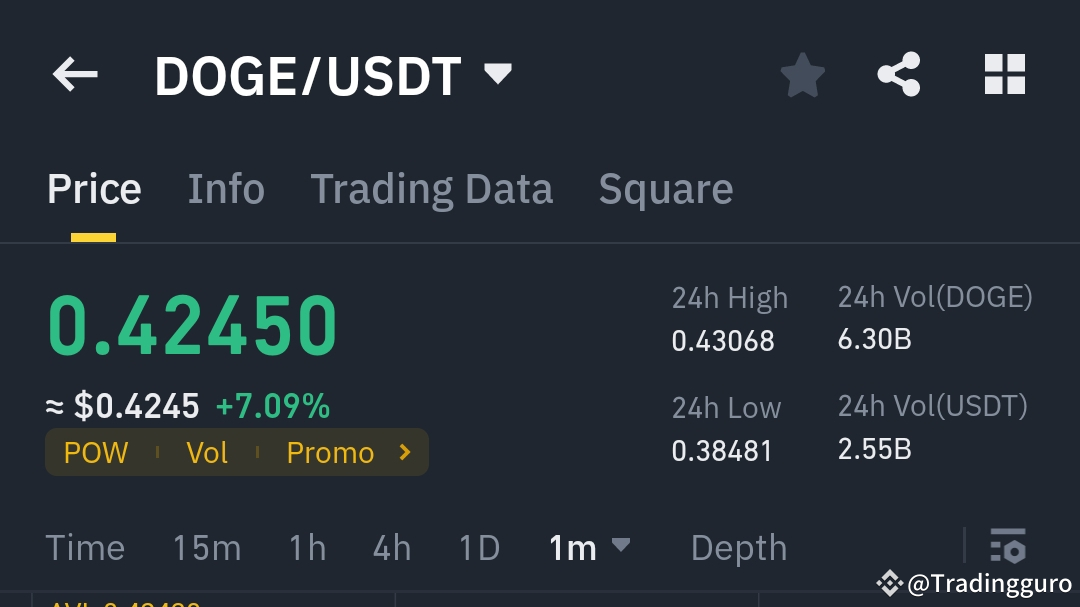Image resolution: width=1080 pixels, height=607 pixels.
Task: Select the 1D chart interval
Action: pos(478,547)
